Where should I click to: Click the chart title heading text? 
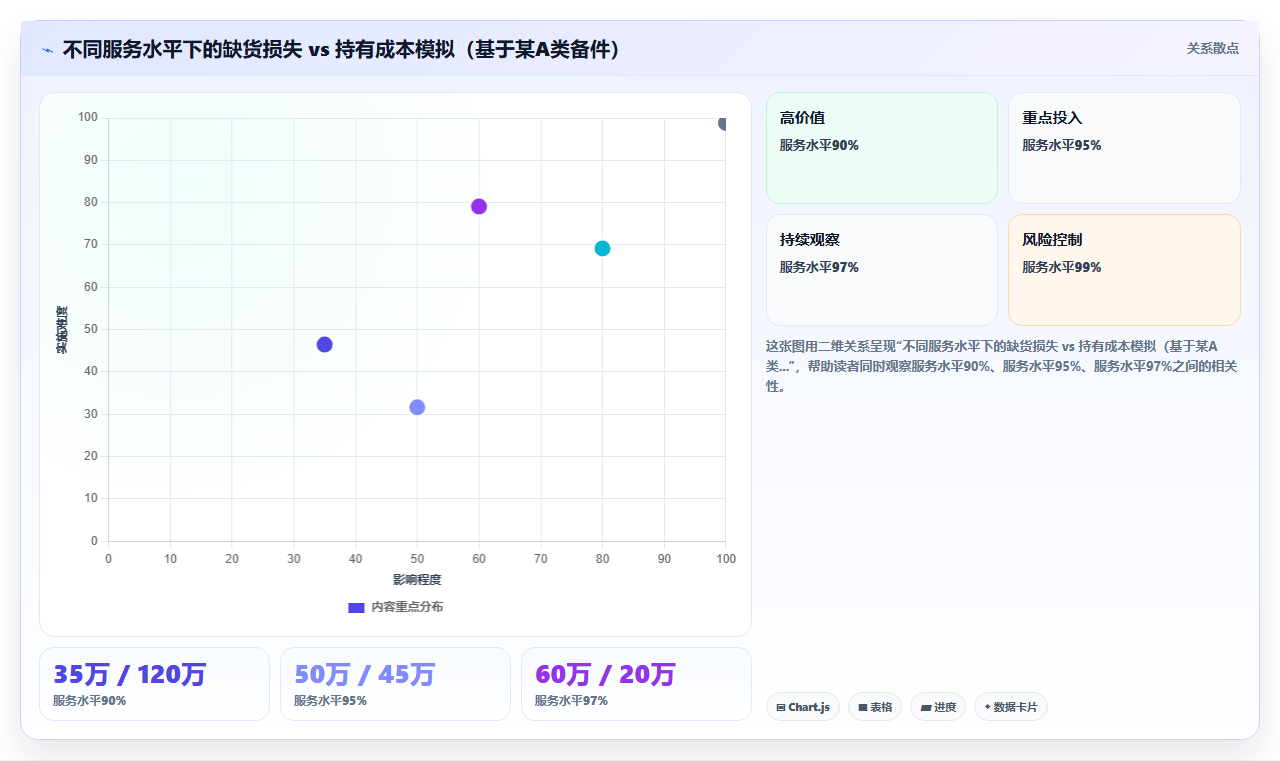point(342,49)
